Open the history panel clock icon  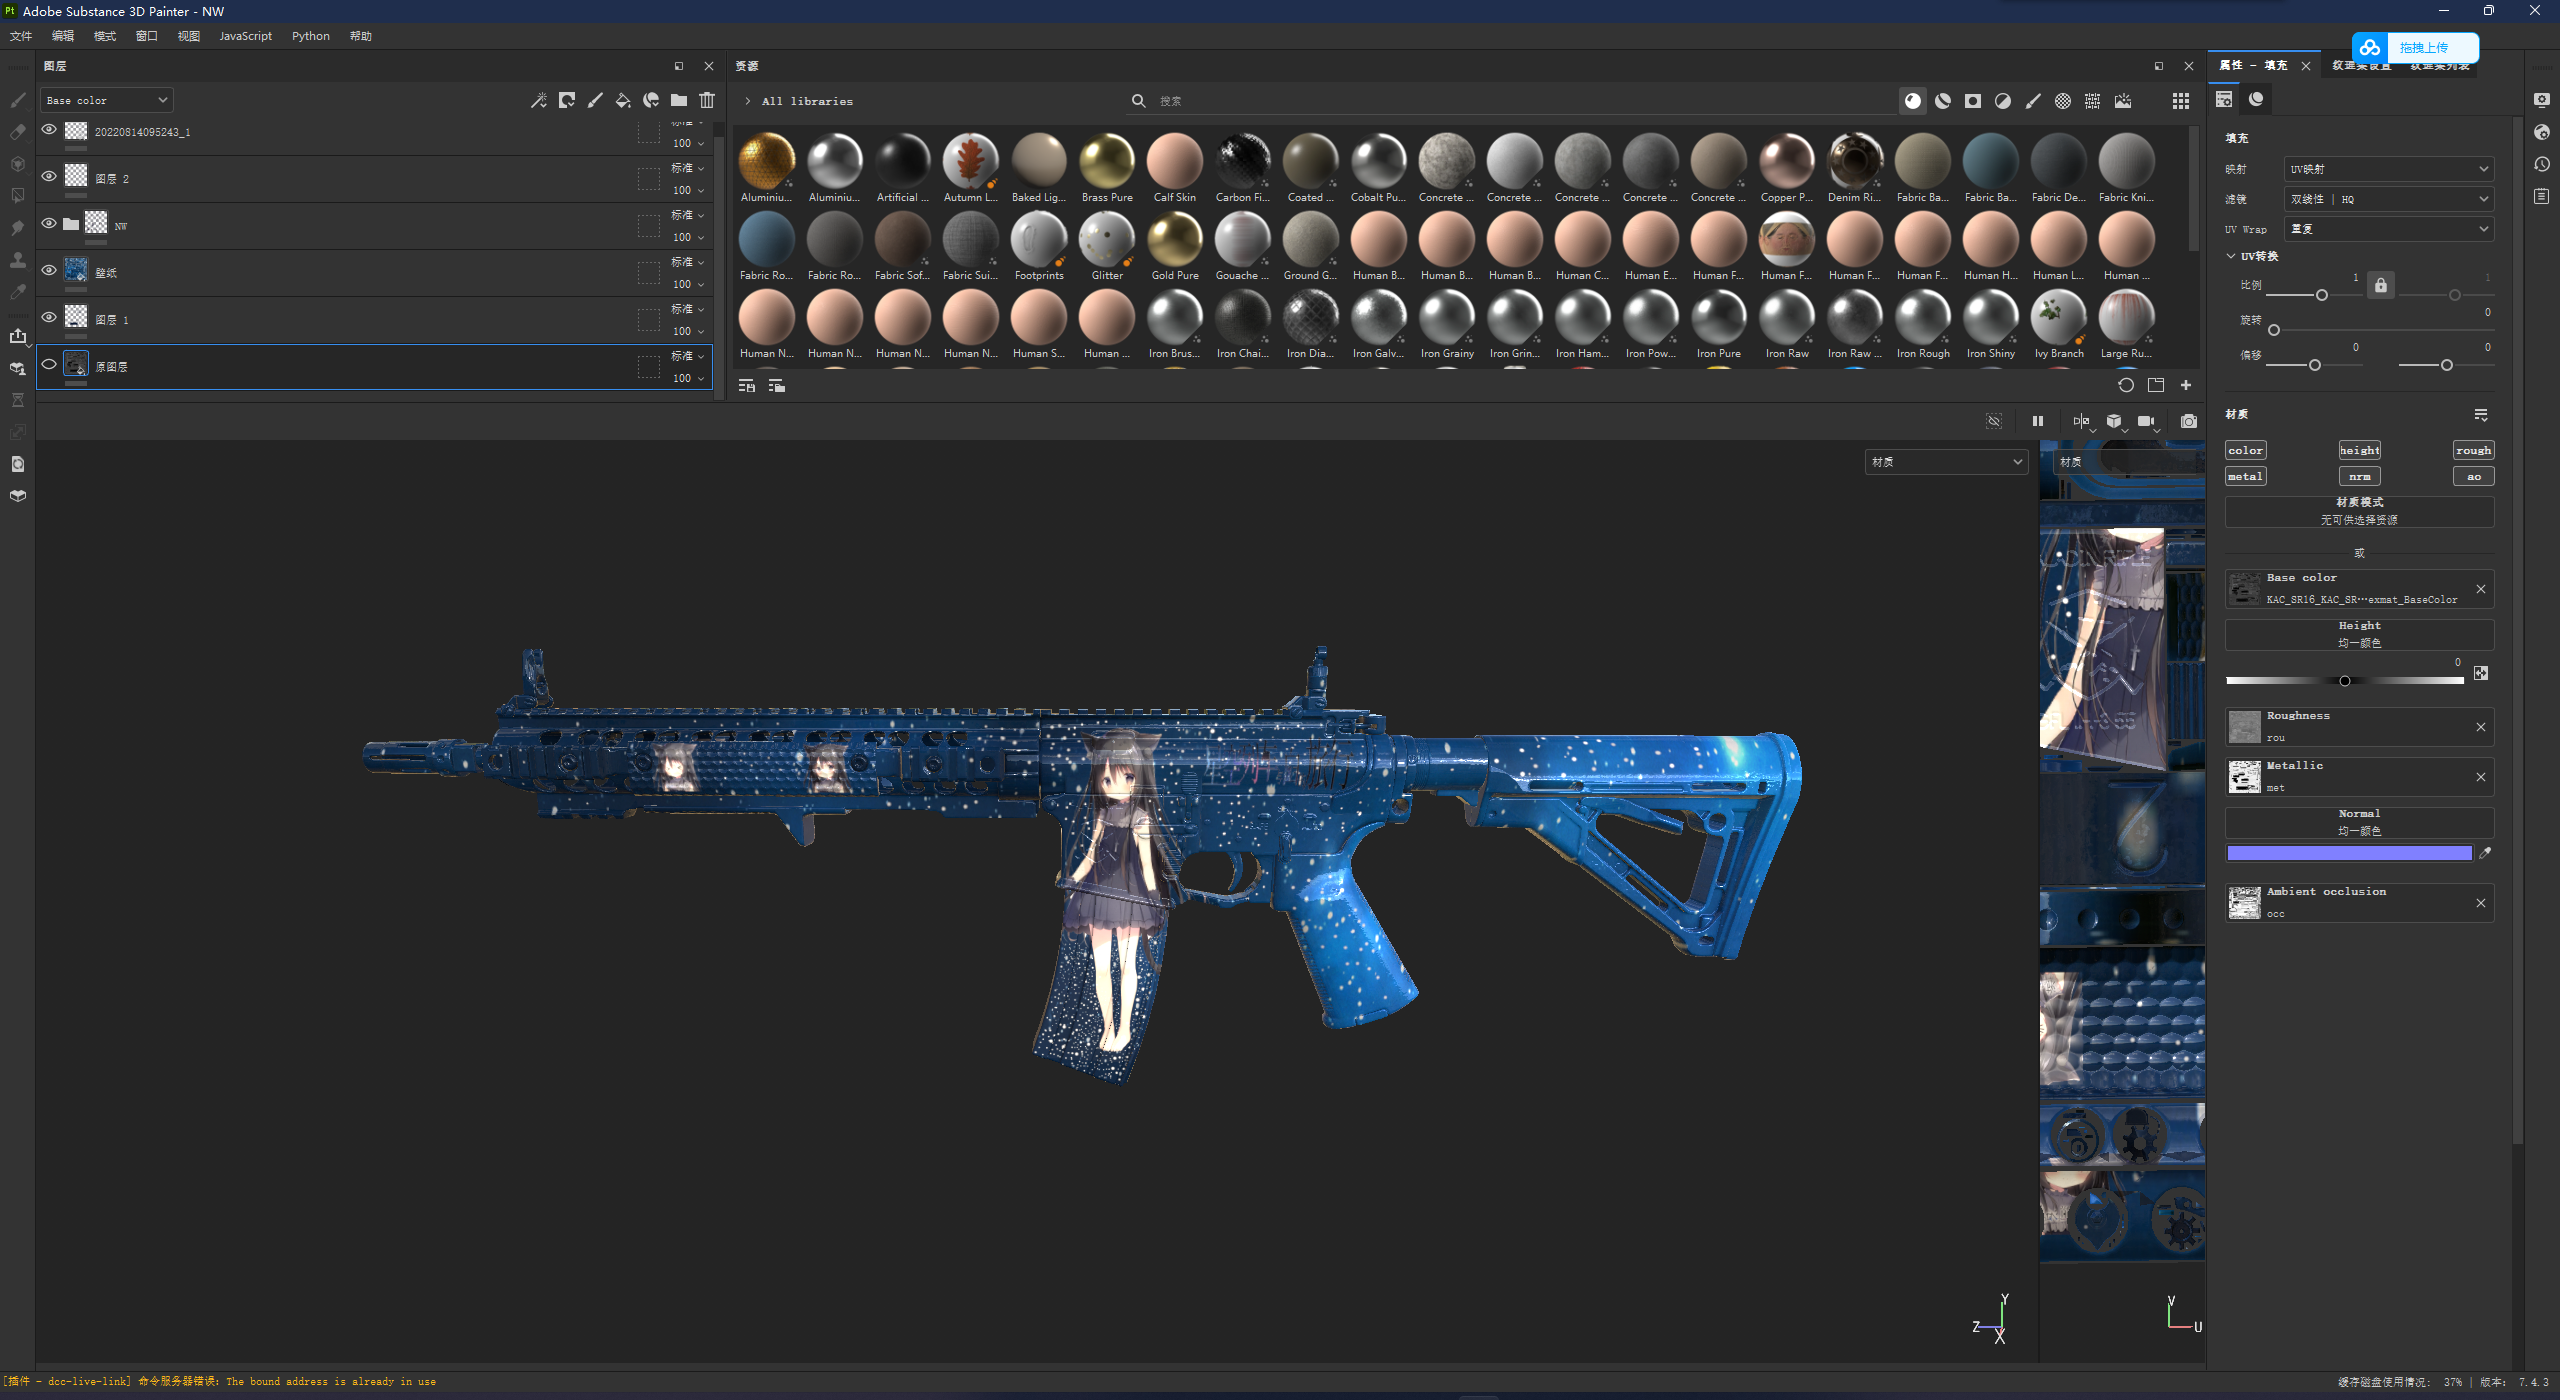click(x=2542, y=164)
